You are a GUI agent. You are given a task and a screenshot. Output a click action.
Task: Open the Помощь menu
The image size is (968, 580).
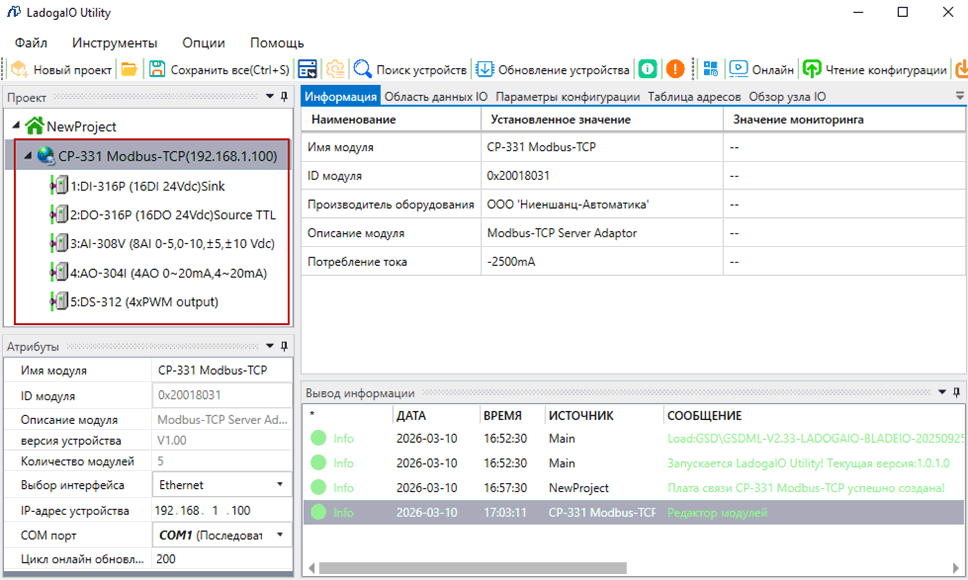coord(277,43)
